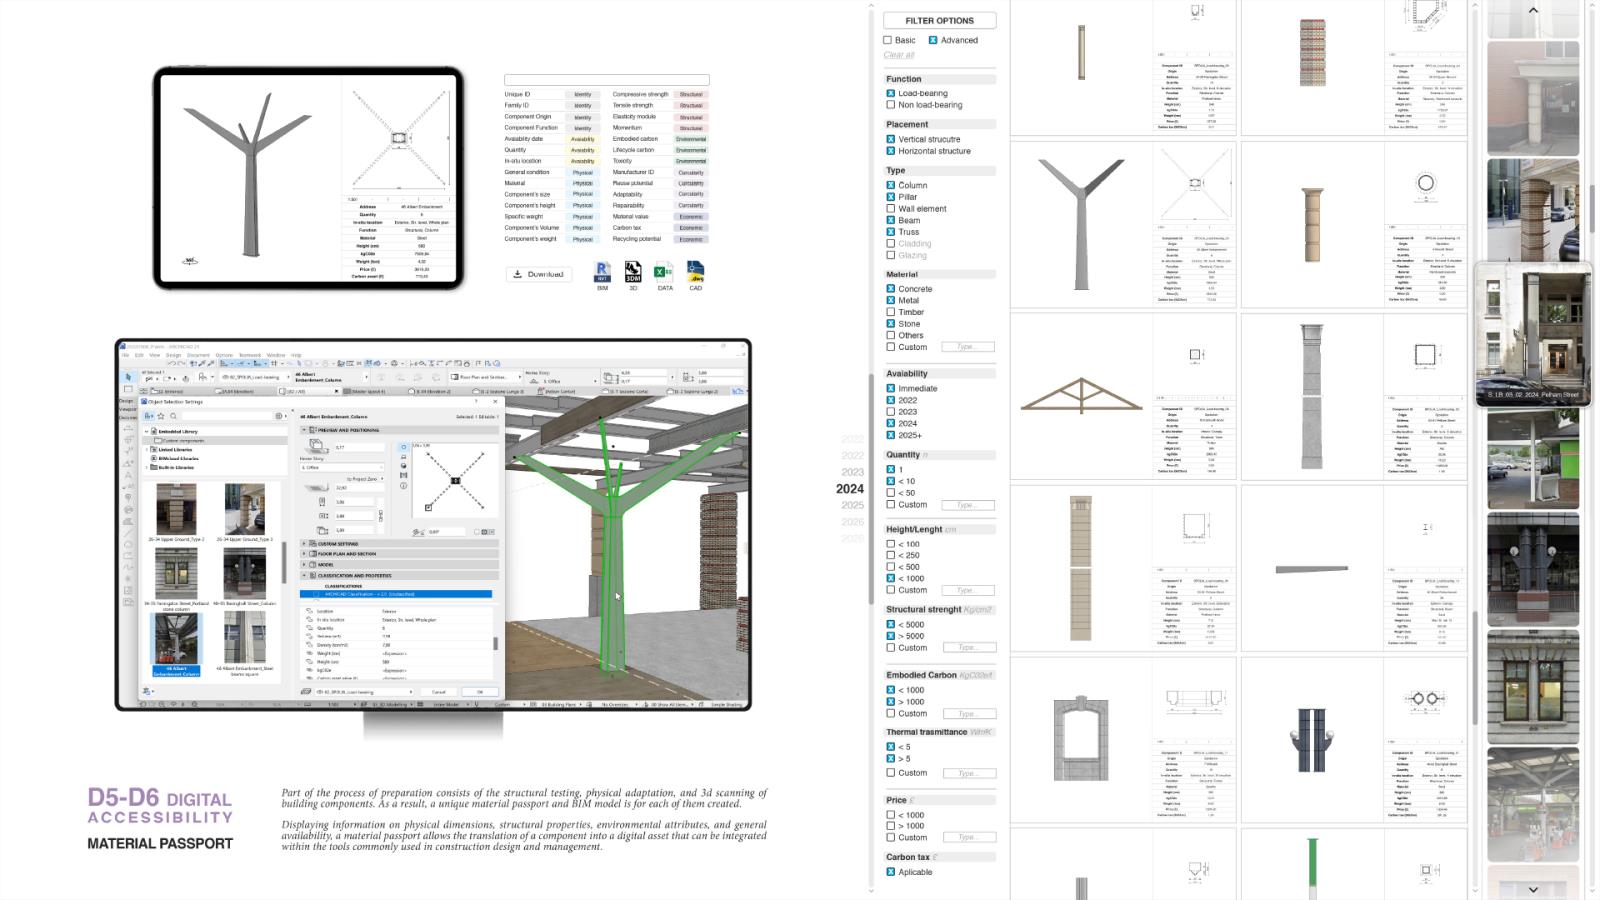Select the arrow tool in ArchiCAD toolbox
1600x900 pixels.
tap(128, 377)
